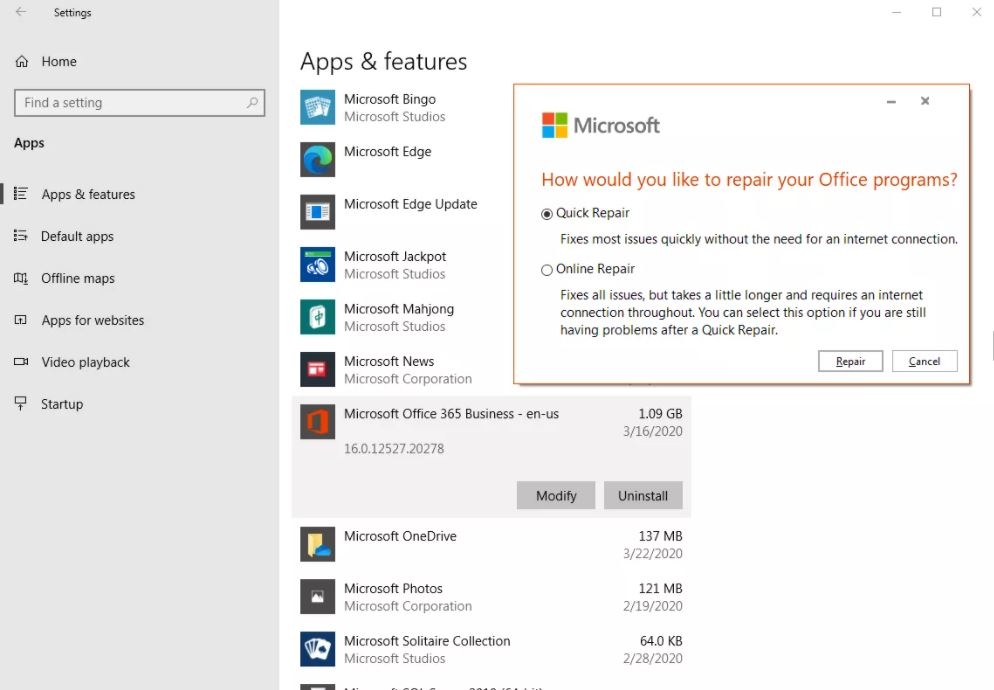This screenshot has height=690, width=994.
Task: Click the Microsoft Jackpot app icon
Action: point(317,265)
